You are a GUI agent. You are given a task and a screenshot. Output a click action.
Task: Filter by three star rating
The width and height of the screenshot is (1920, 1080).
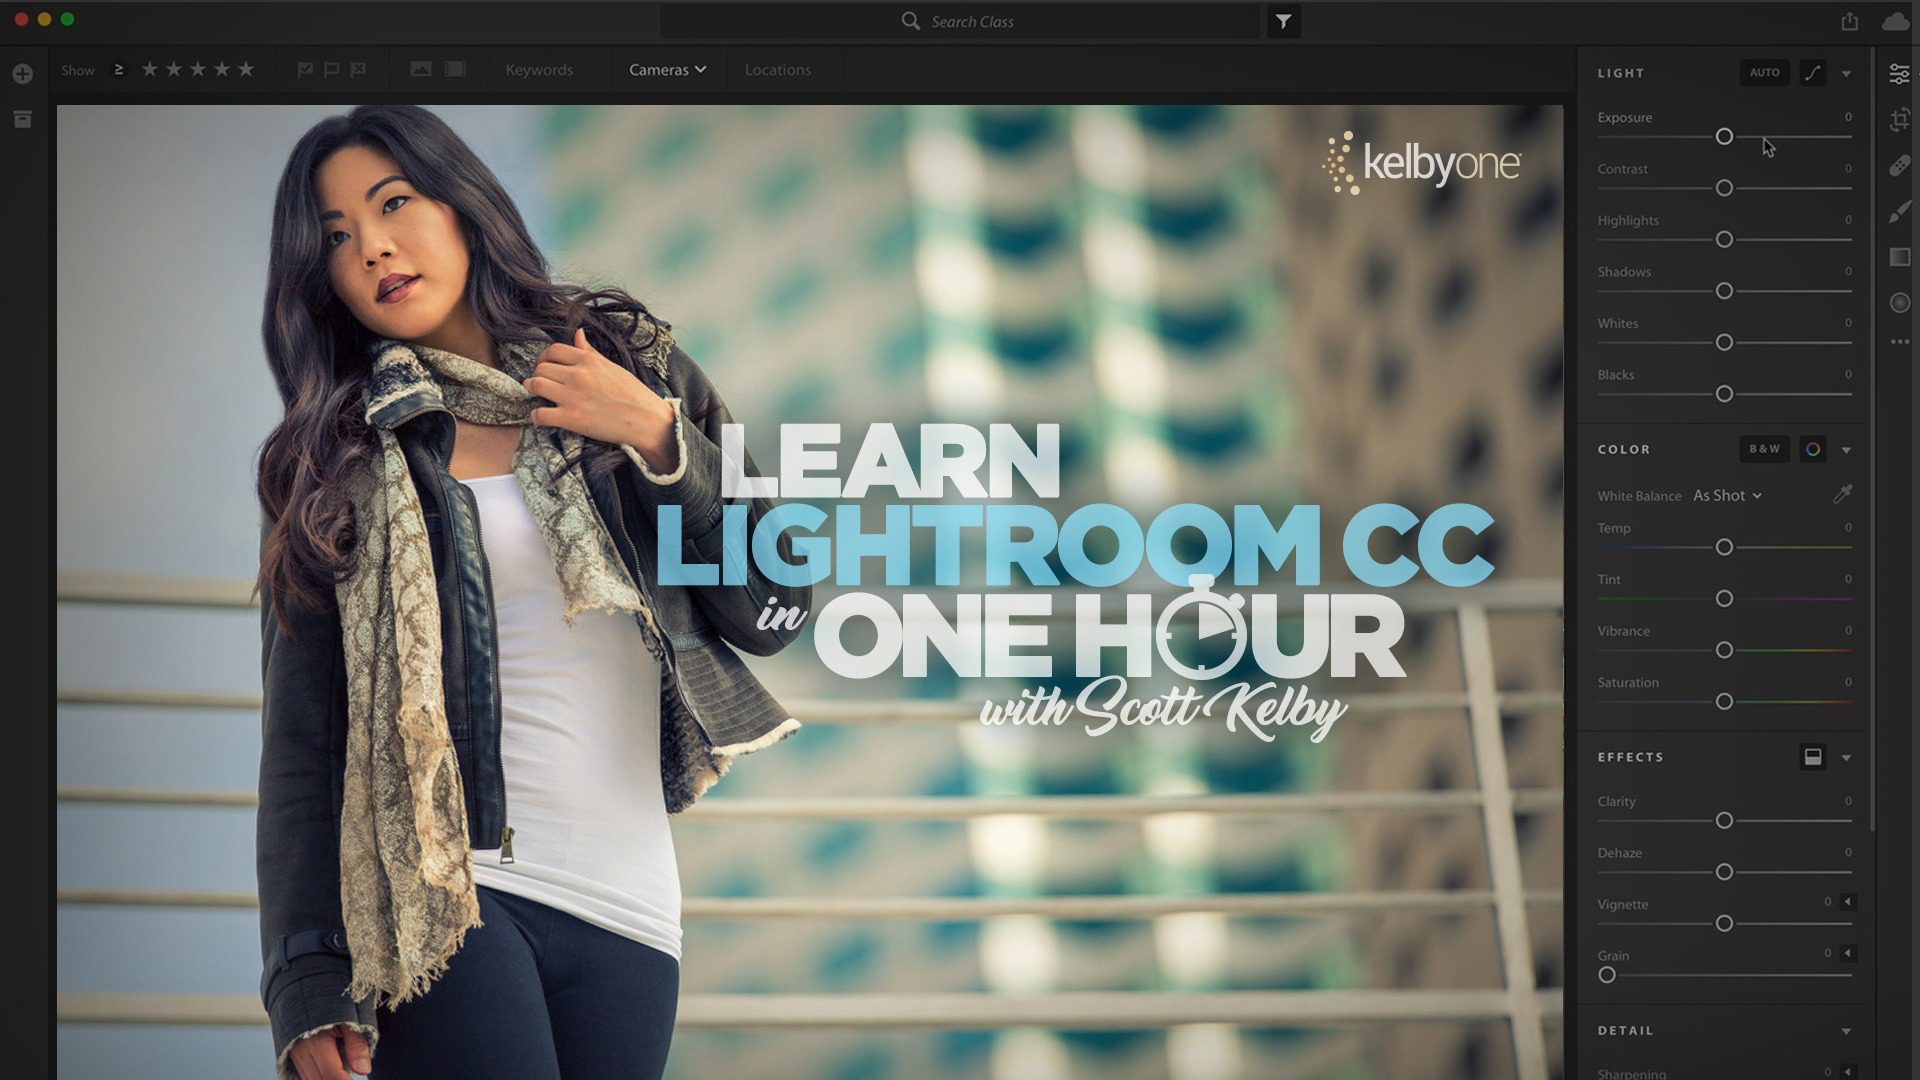[x=198, y=69]
